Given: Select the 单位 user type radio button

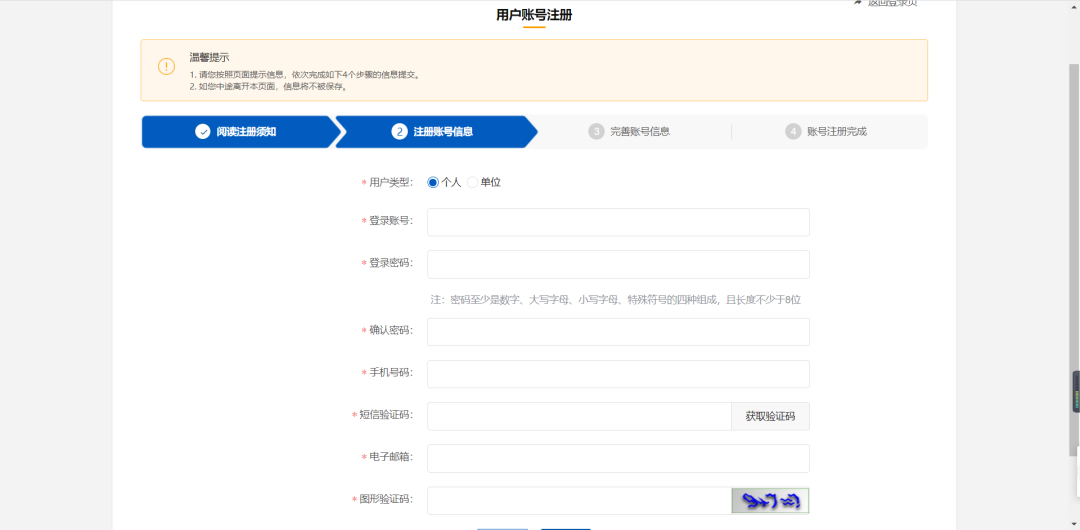Looking at the screenshot, I should click(x=473, y=182).
